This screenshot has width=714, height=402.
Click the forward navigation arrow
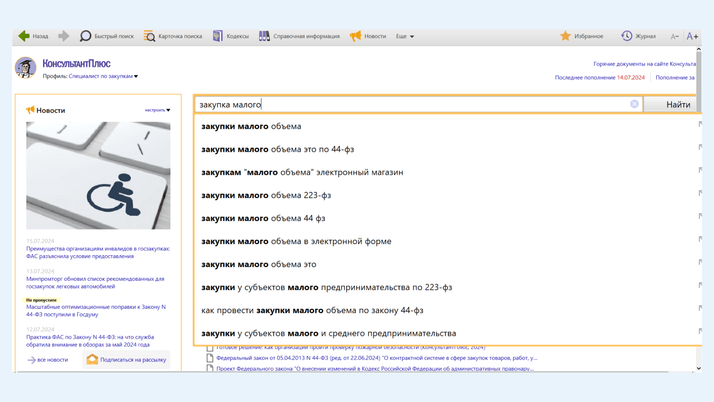63,36
